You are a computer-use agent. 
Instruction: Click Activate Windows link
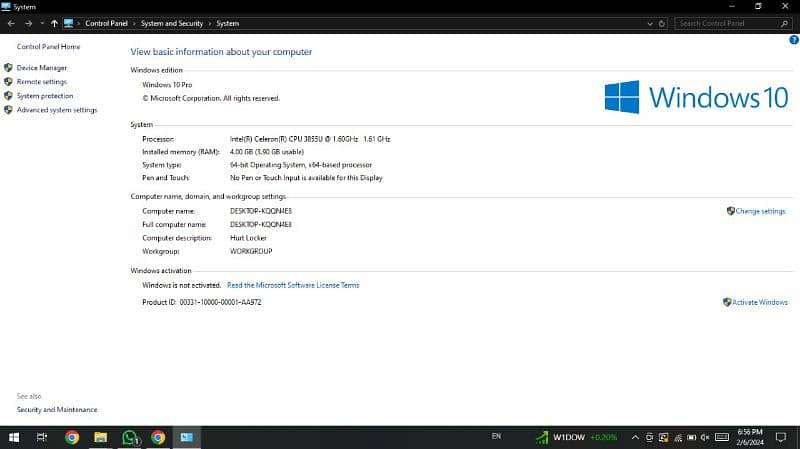759,302
